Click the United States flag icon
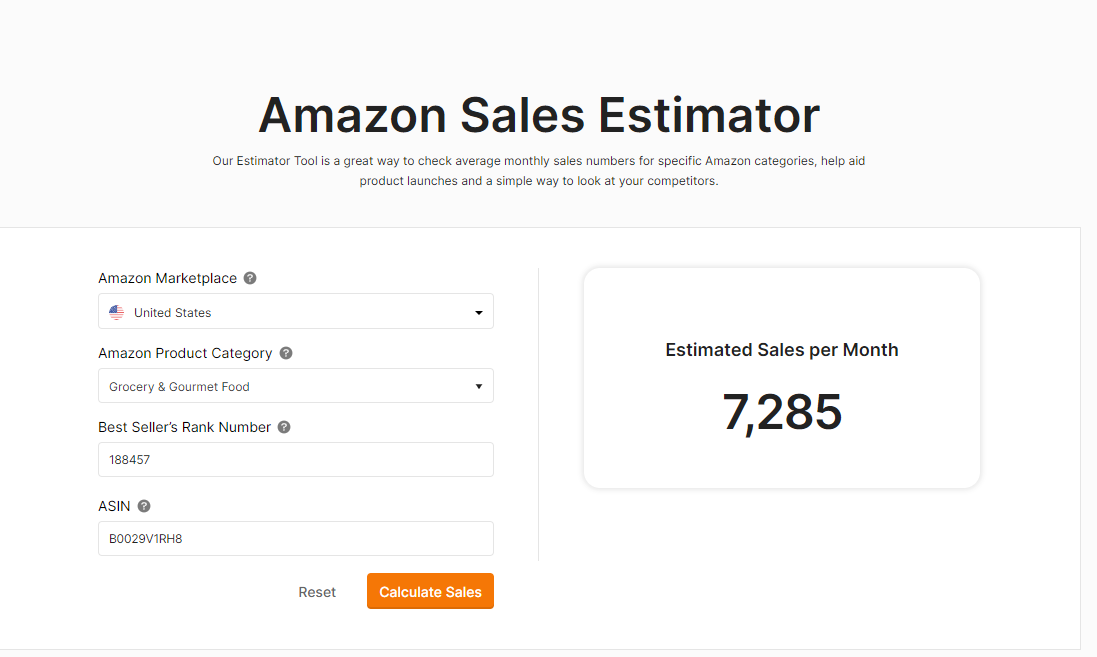This screenshot has height=657, width=1097. click(x=117, y=312)
